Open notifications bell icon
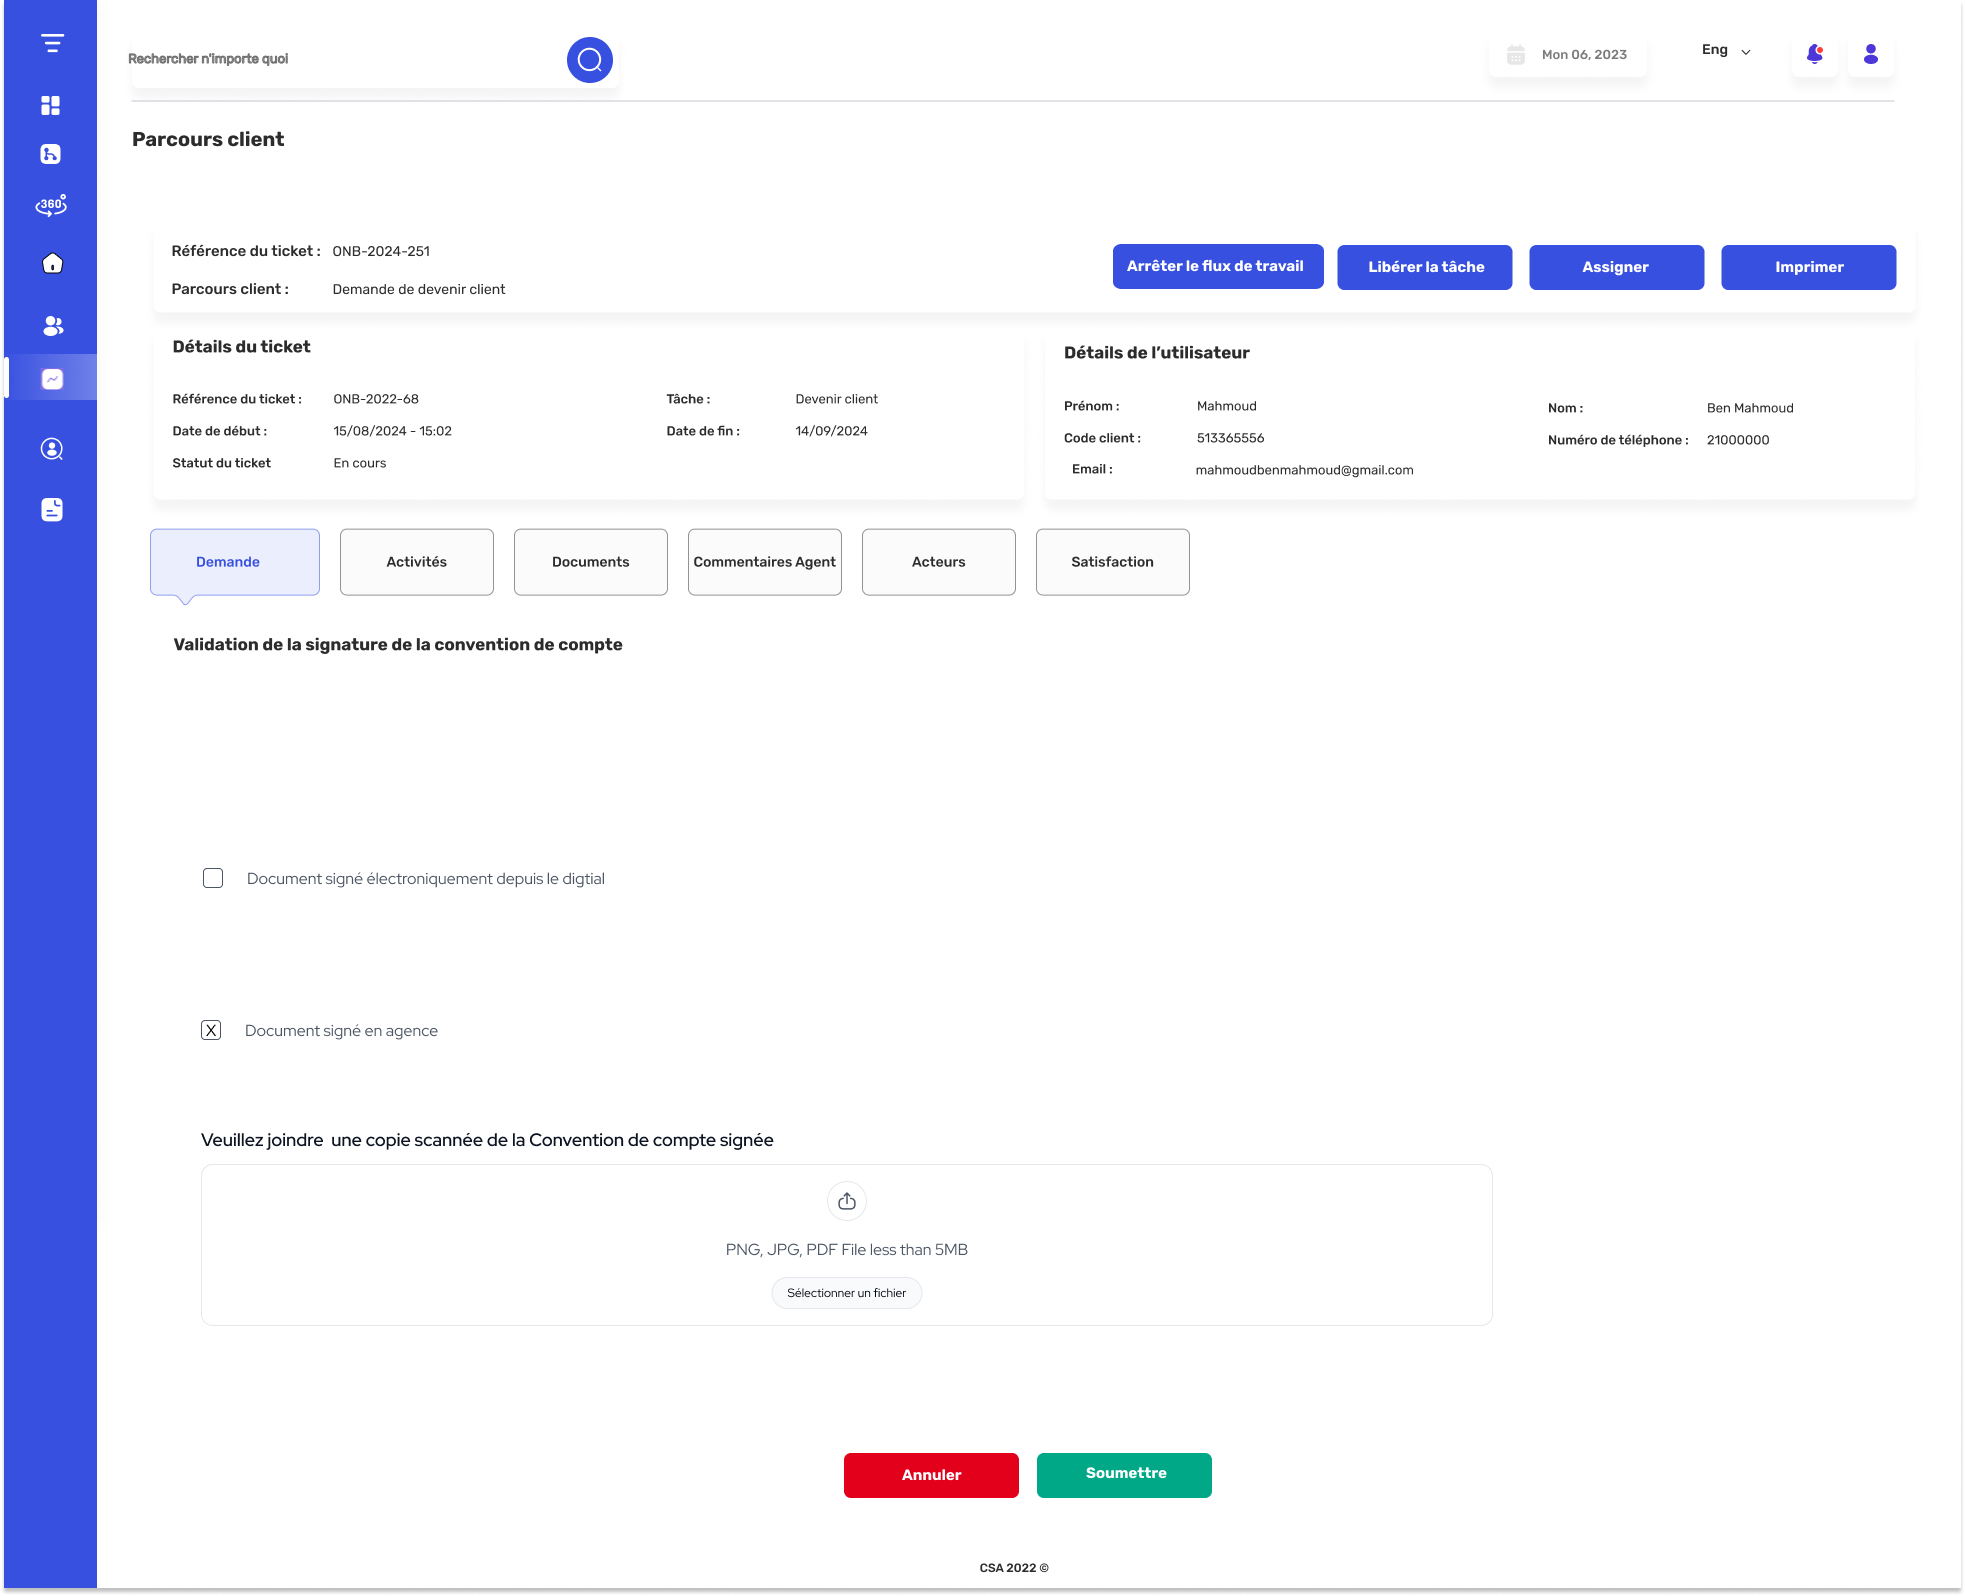This screenshot has width=1965, height=1596. tap(1815, 54)
